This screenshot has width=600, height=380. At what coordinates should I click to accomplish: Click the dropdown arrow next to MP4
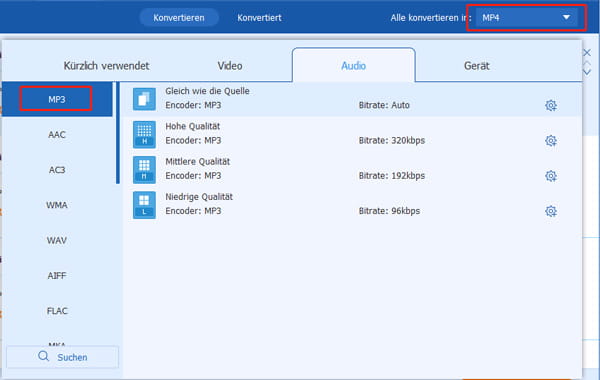tap(566, 17)
